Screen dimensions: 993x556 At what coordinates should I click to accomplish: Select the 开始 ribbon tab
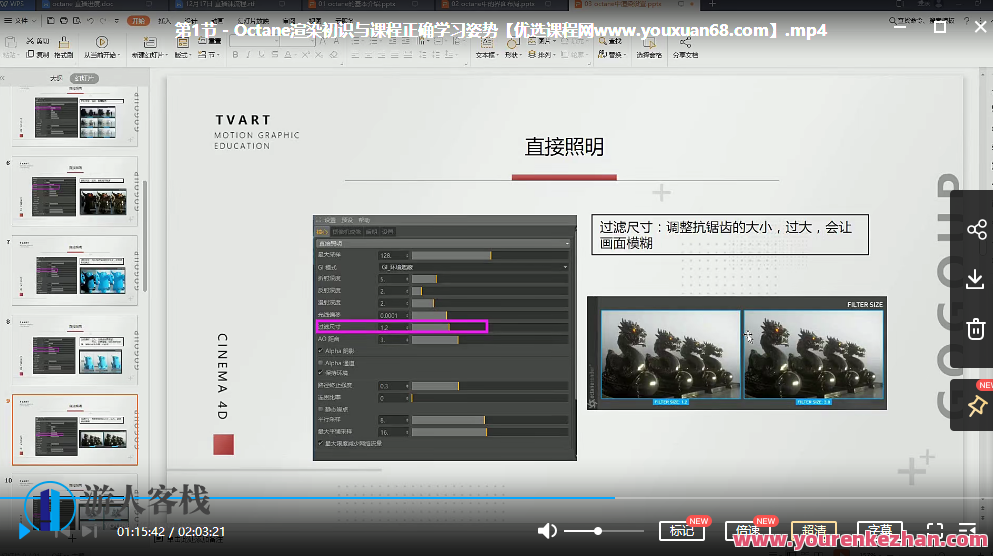[138, 21]
